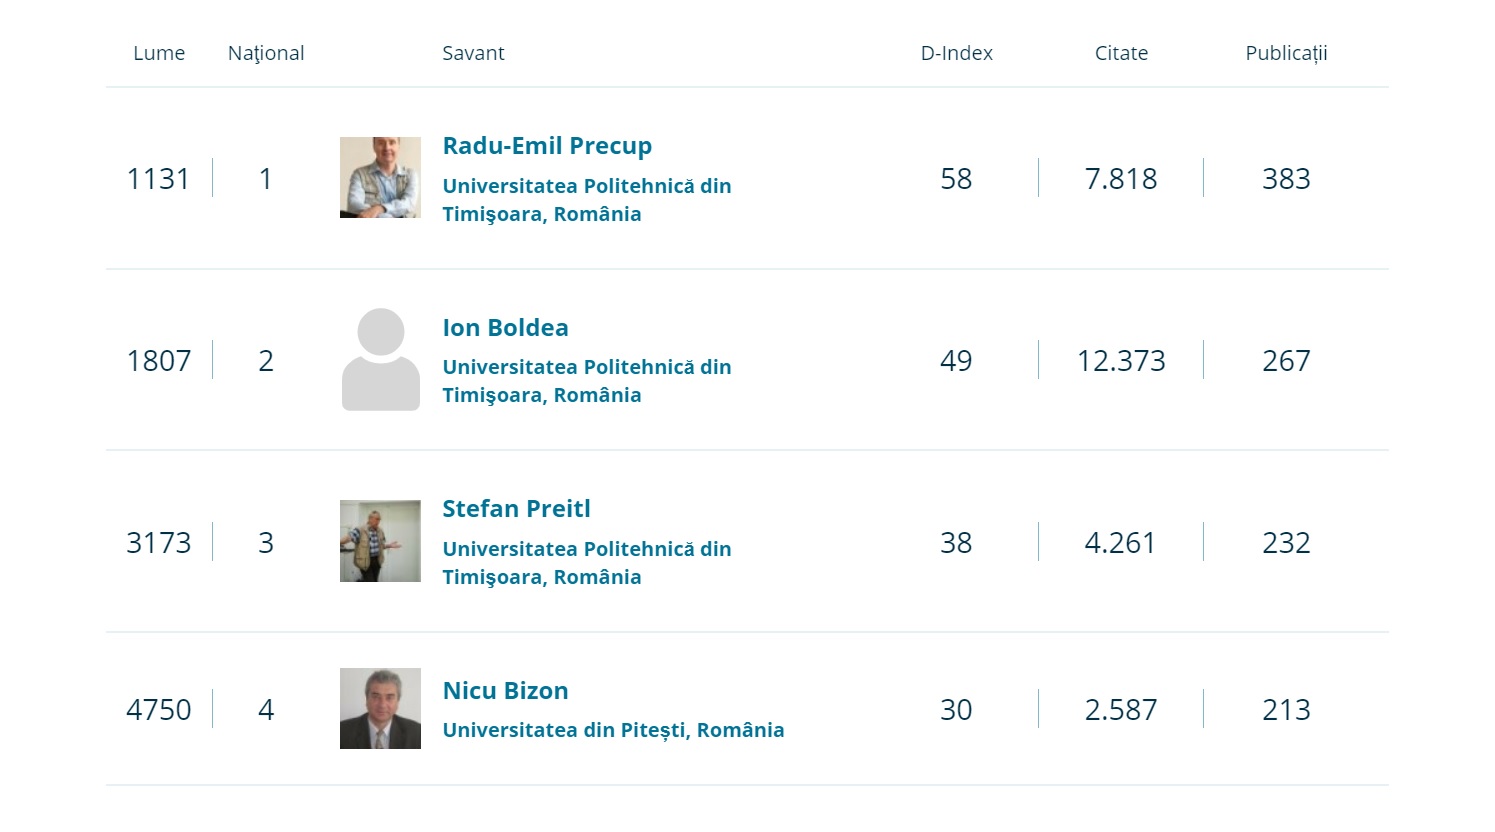Click the Citate column header

(x=1121, y=53)
